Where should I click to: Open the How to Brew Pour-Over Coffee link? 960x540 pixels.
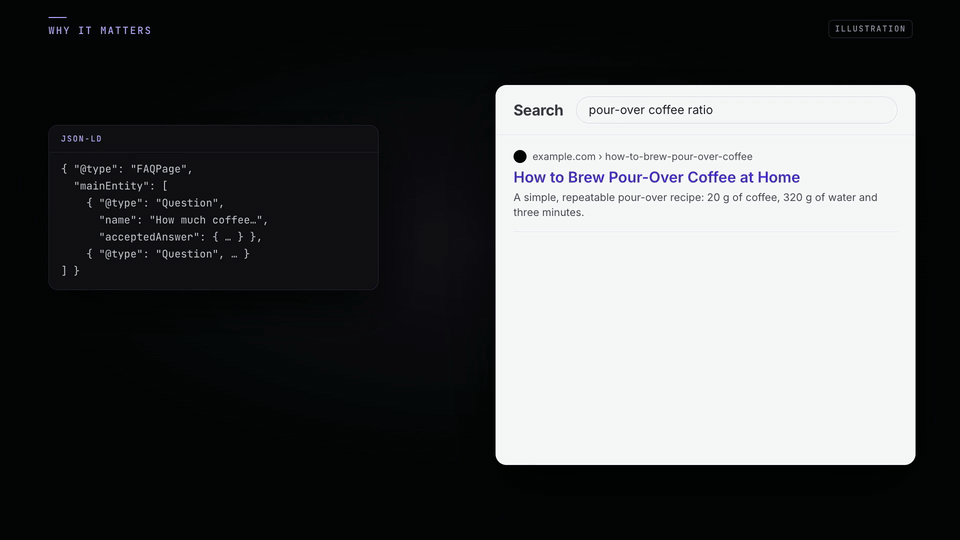pos(656,177)
